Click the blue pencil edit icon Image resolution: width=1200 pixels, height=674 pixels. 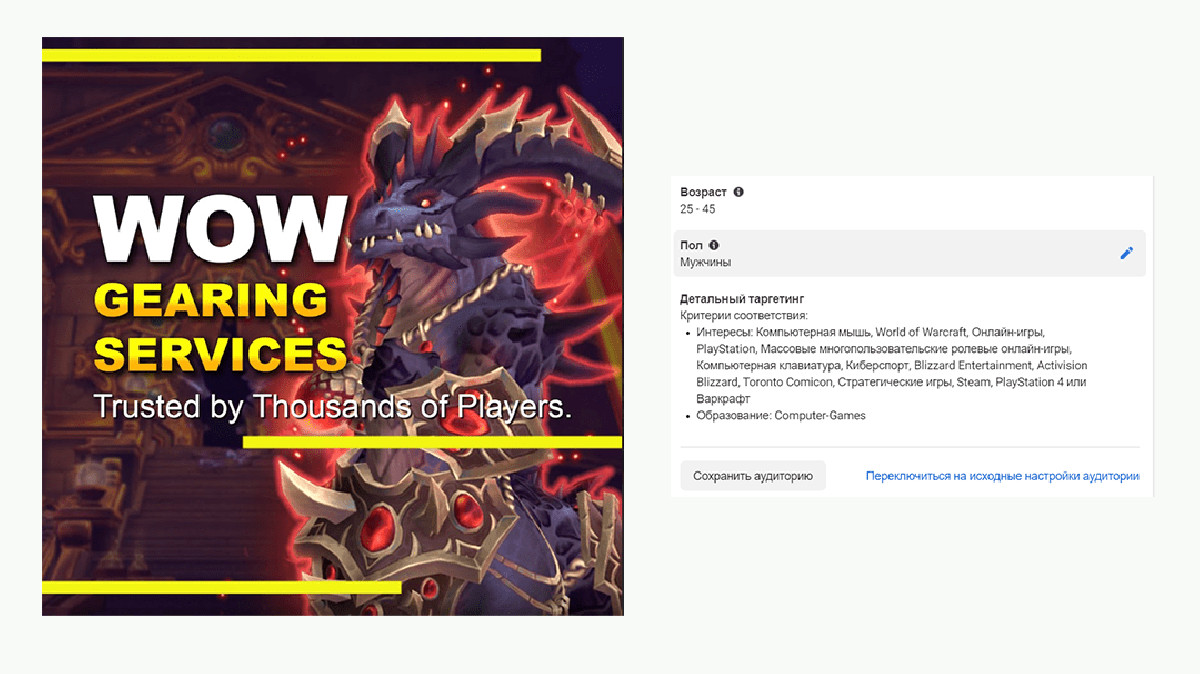[x=1126, y=253]
